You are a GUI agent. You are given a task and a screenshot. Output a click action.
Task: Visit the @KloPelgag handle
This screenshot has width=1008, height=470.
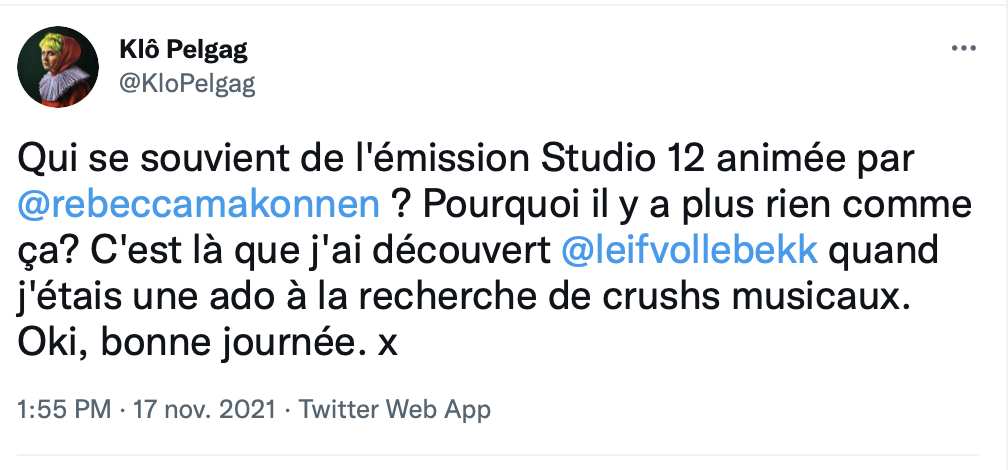187,84
